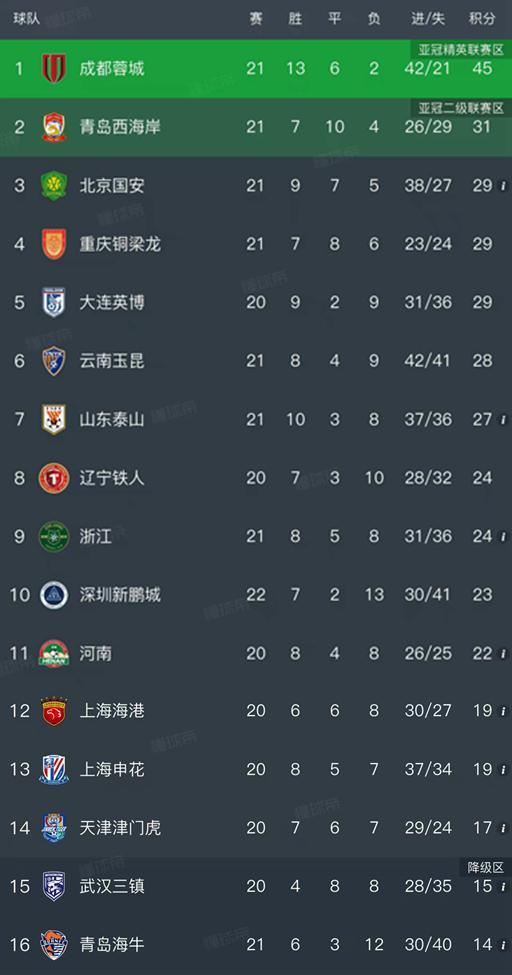512x975 pixels.
Task: Click the 降级区 relegation zone label
Action: (486, 867)
